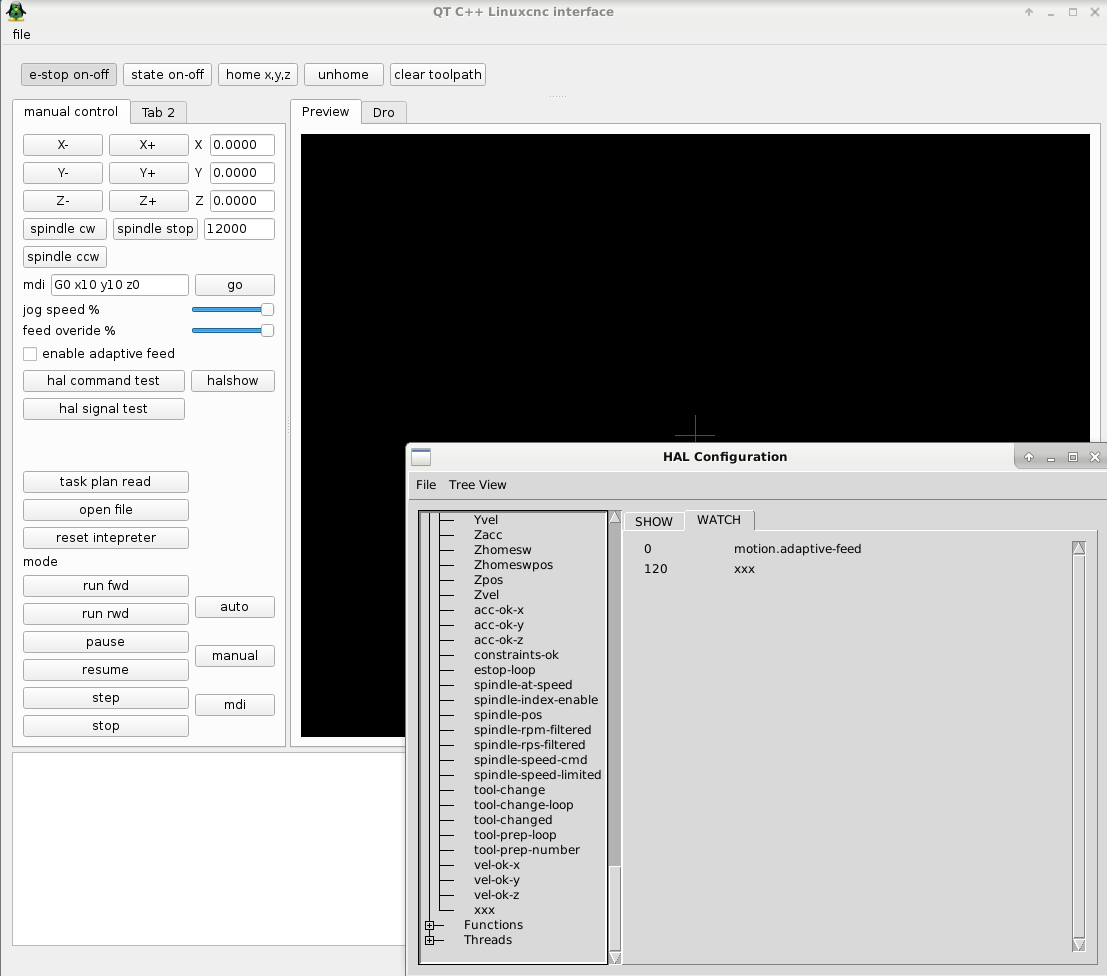Screen dimensions: 1107x976
Task: Switch to the Dro tab
Action: coord(383,113)
